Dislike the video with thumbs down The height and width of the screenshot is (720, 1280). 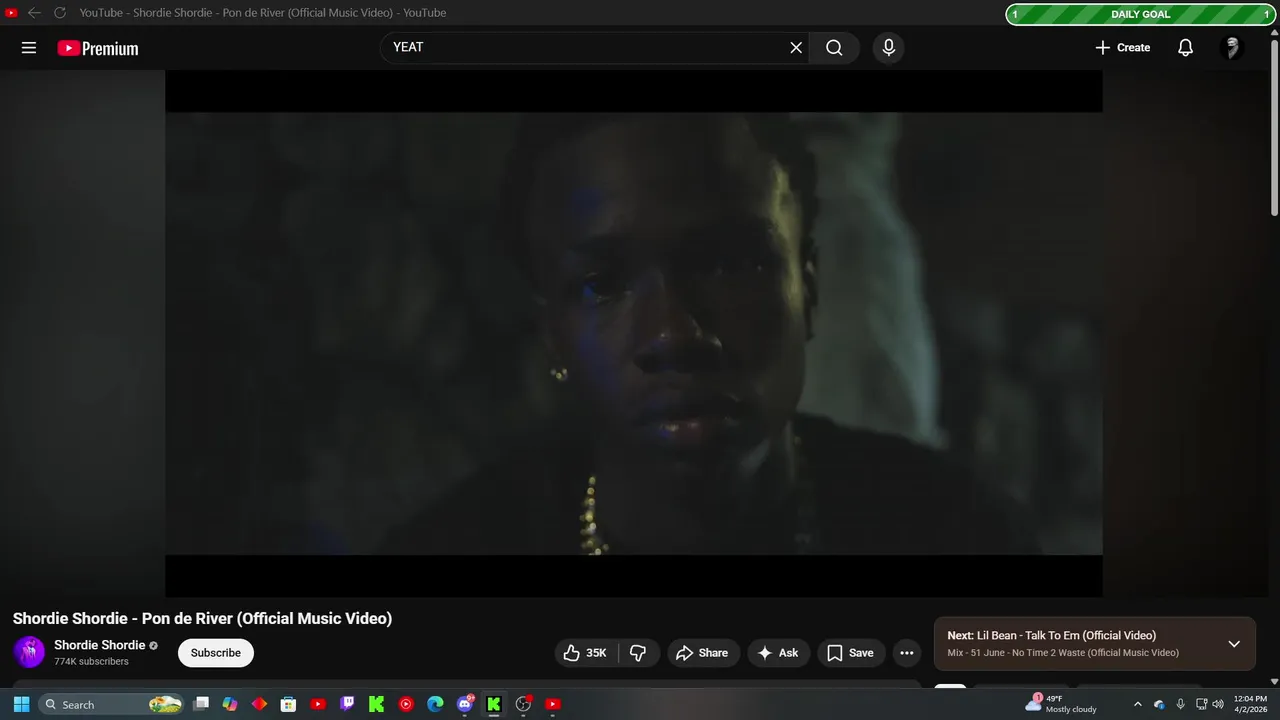click(638, 653)
